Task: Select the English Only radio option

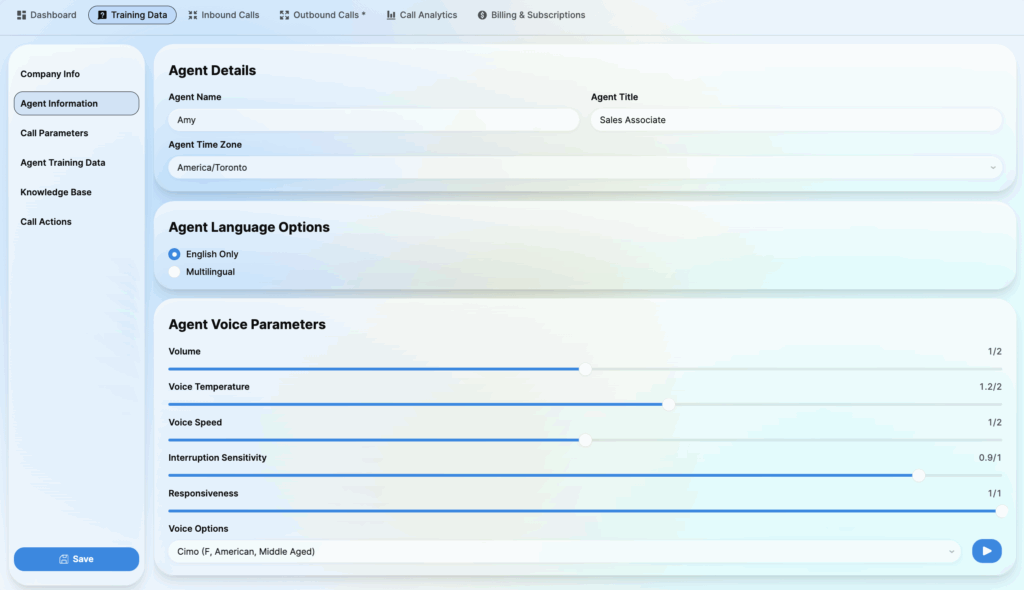Action: (175, 254)
